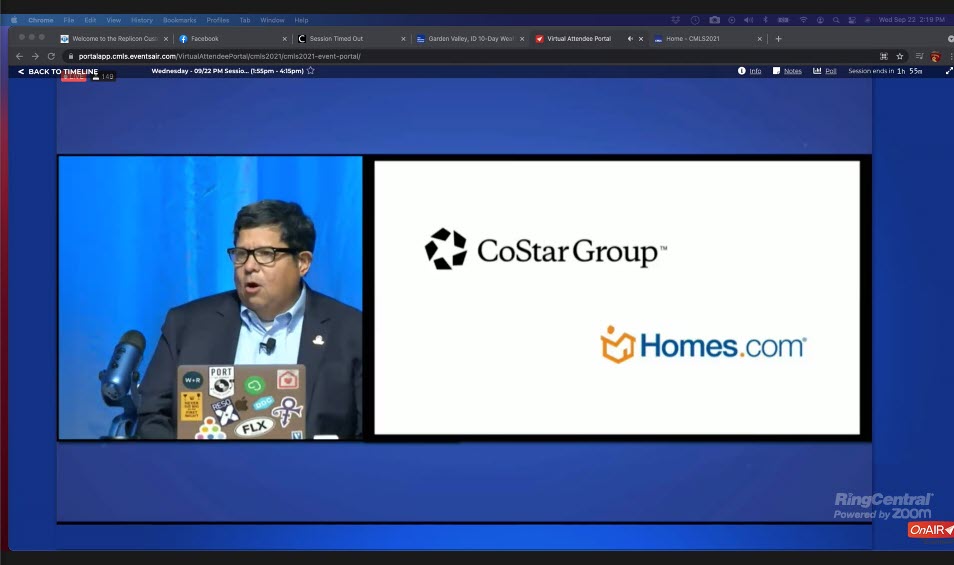This screenshot has height=565, width=954.
Task: Click the session title text
Action: (228, 71)
